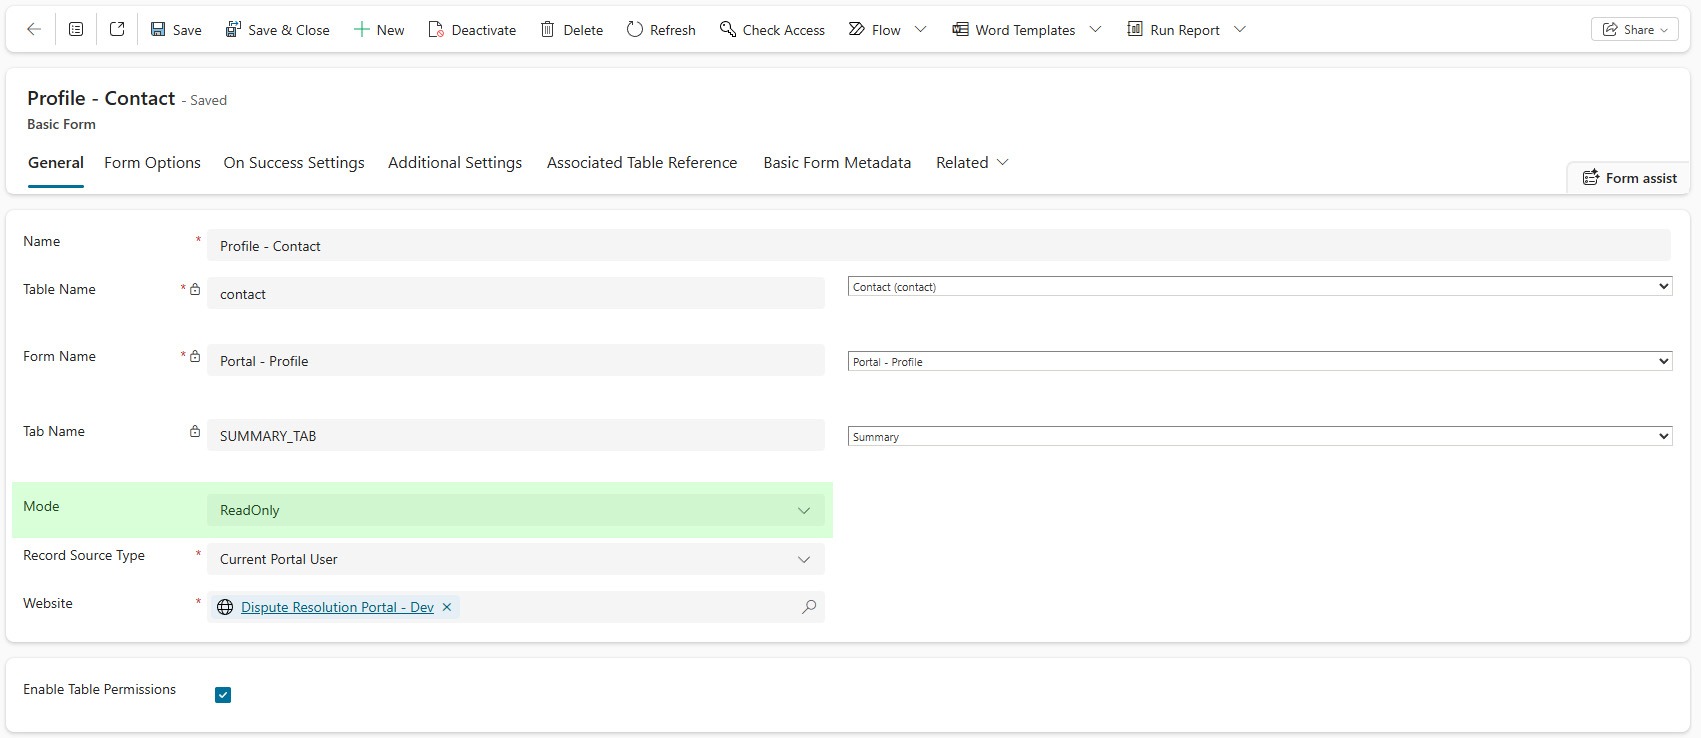This screenshot has width=1701, height=738.
Task: Click the Delete trash icon
Action: click(547, 30)
